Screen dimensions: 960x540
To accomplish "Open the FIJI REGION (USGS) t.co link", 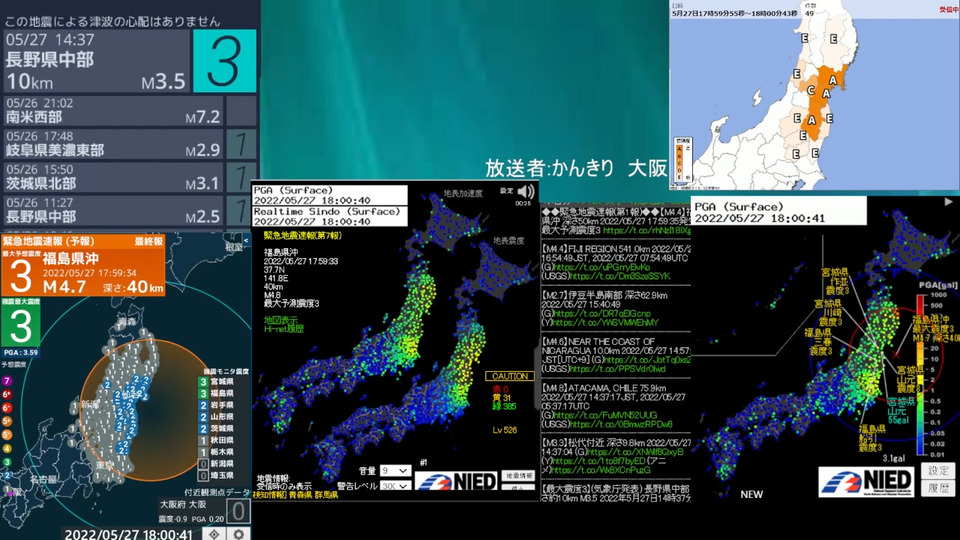I will coord(620,277).
